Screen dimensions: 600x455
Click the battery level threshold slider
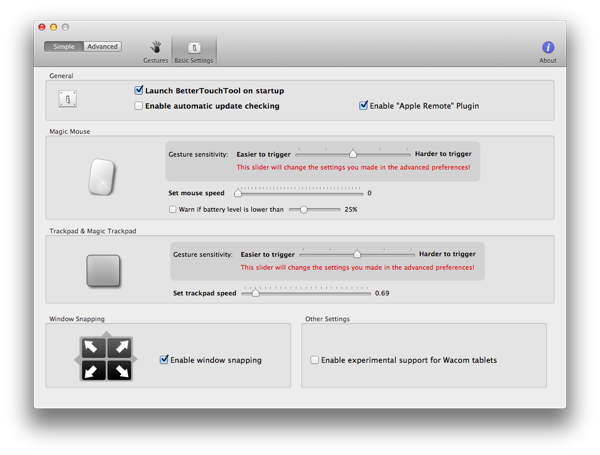point(315,209)
